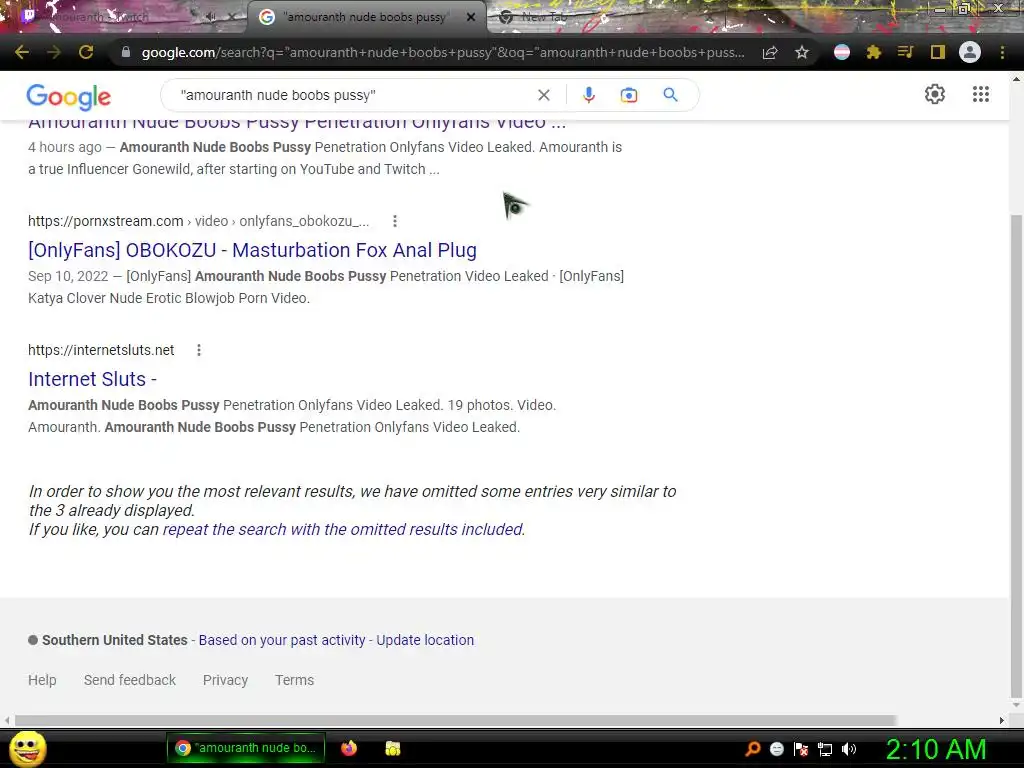
Task: Click the forward navigation arrow
Action: pos(54,52)
